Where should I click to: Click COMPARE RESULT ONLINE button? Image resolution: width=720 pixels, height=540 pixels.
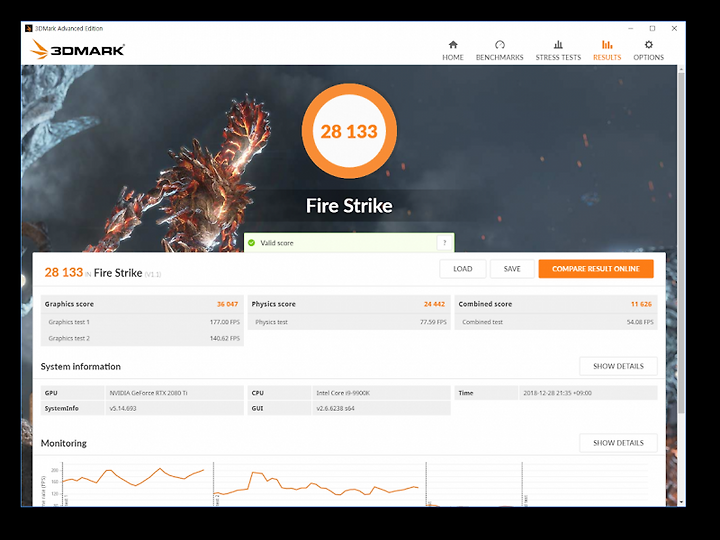(596, 269)
